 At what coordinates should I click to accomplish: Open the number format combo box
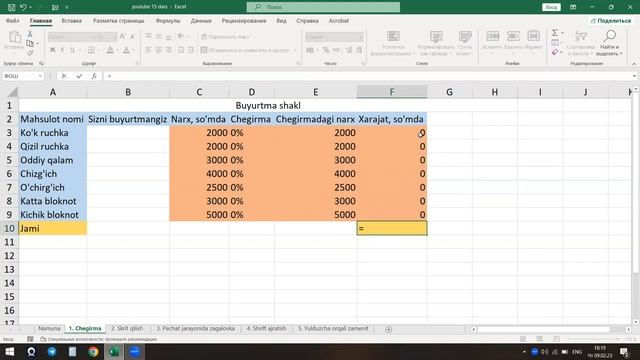(334, 37)
